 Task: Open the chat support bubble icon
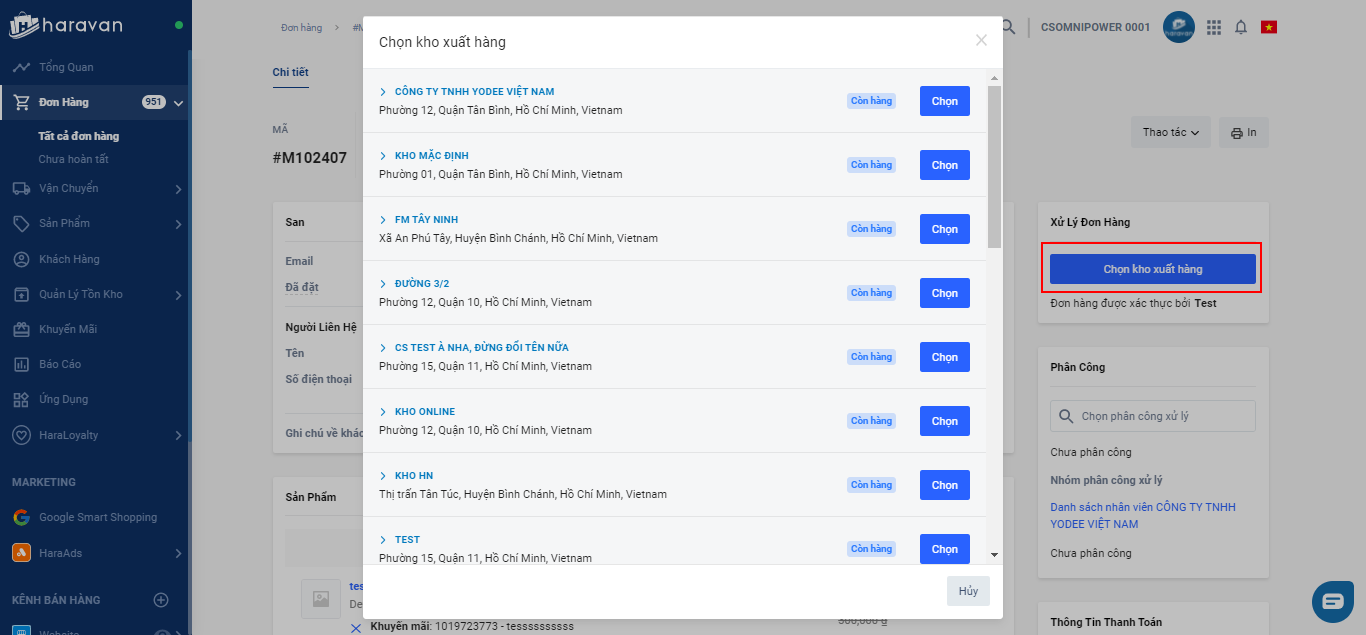pyautogui.click(x=1332, y=601)
